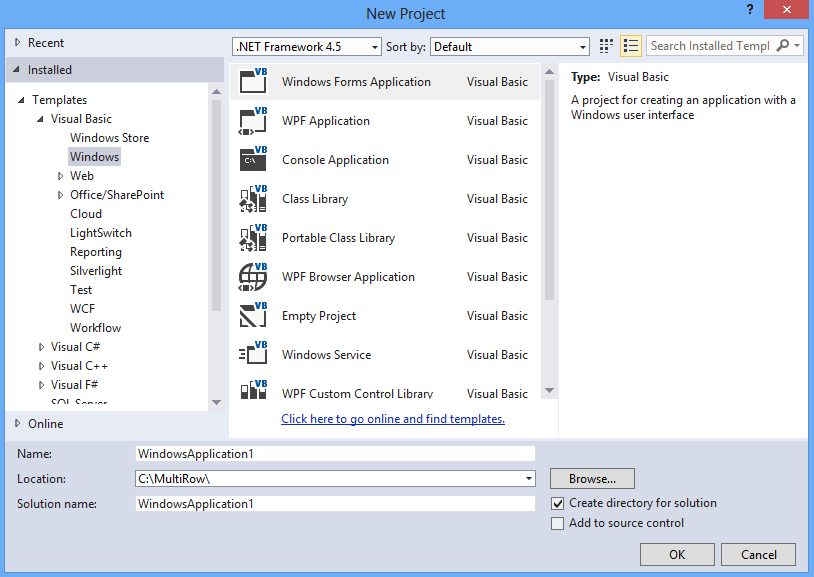Viewport: 814px width, 577px height.
Task: Click the tree panel scrollbar up arrow
Action: point(216,92)
